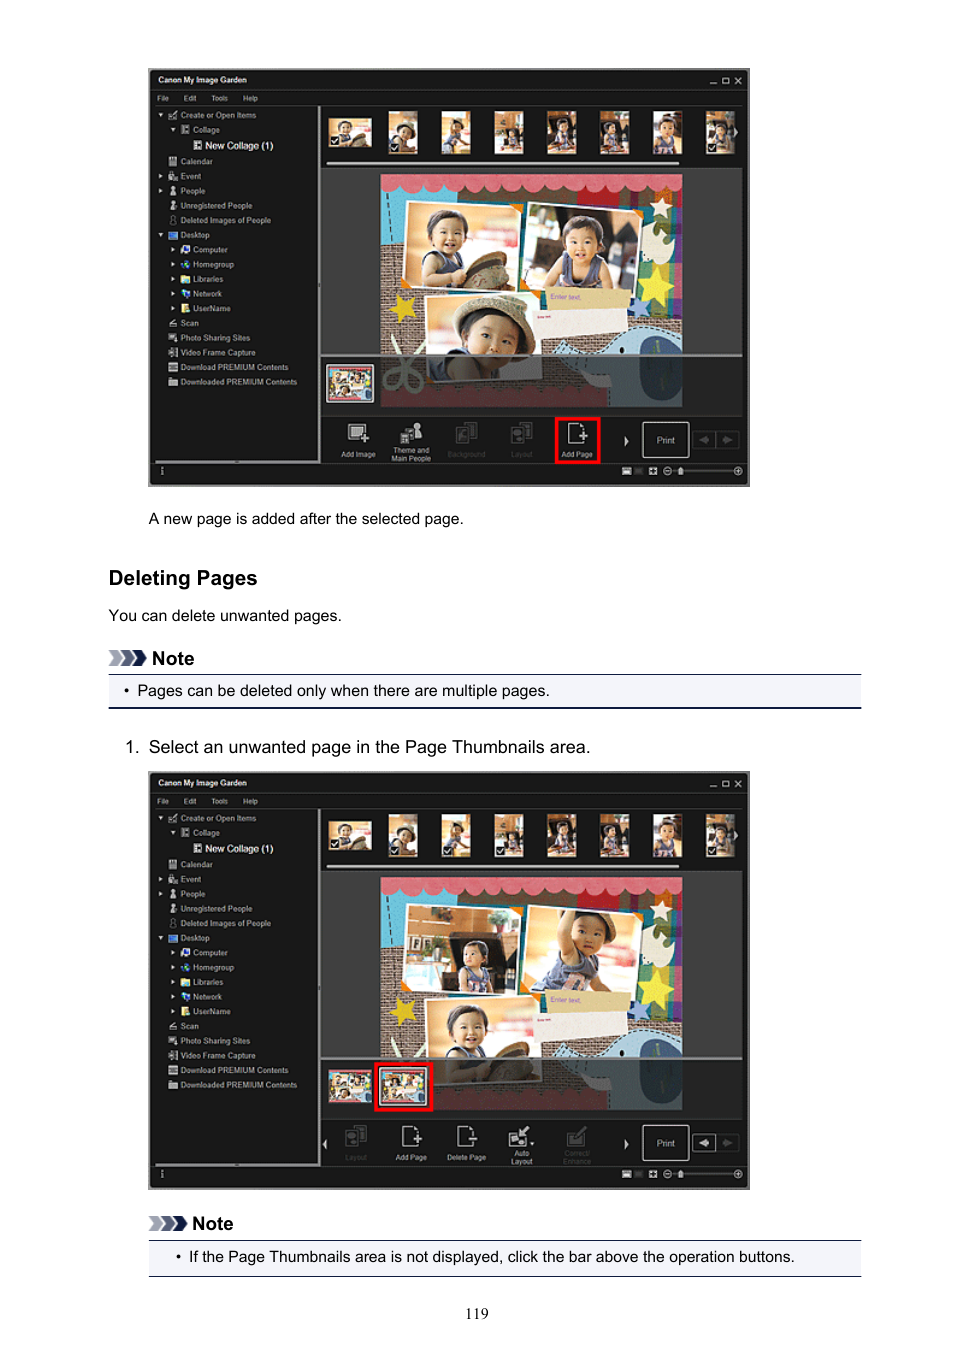Open the Help menu in upper window
Image resolution: width=954 pixels, height=1350 pixels.
point(250,99)
